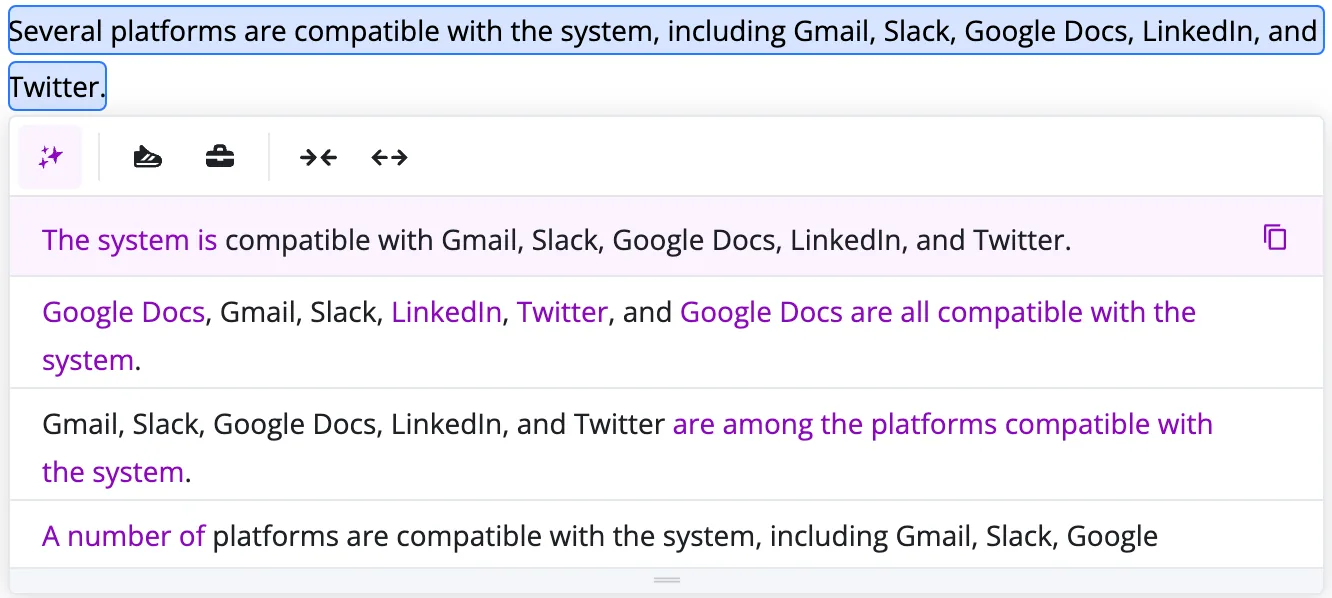Click the highlighted word "Twitter." in the original text

(57, 87)
